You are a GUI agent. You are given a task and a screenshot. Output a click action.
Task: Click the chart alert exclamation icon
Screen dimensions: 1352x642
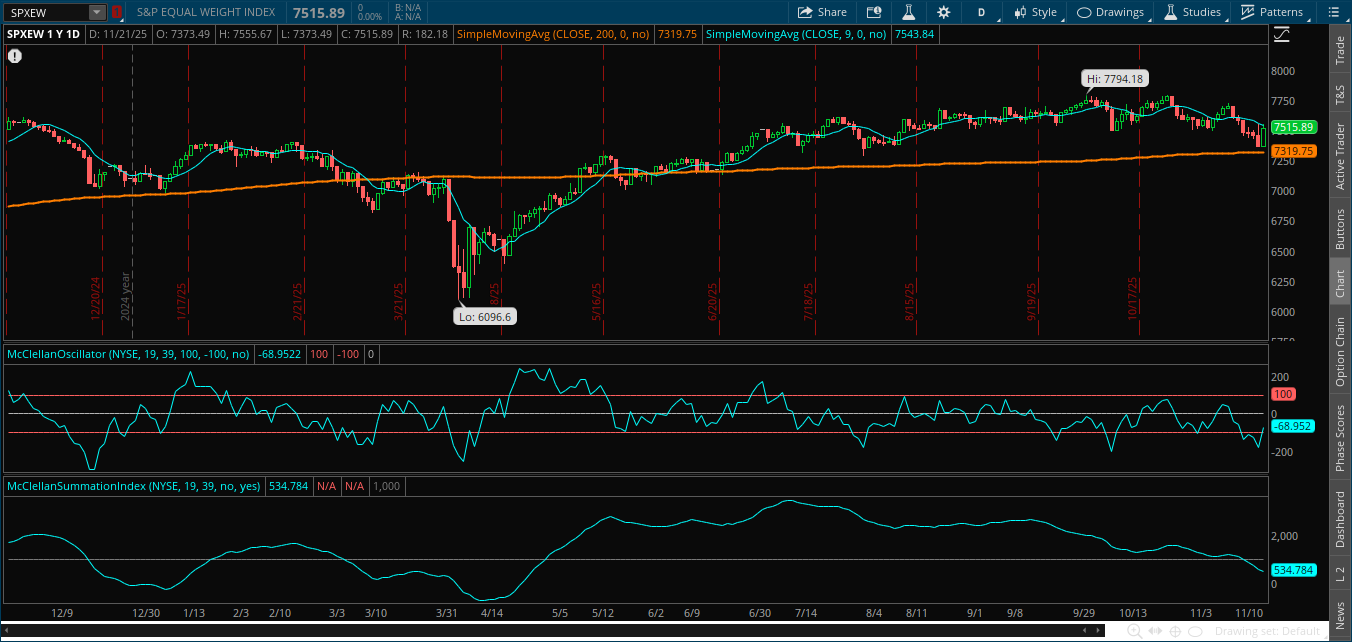pos(14,56)
